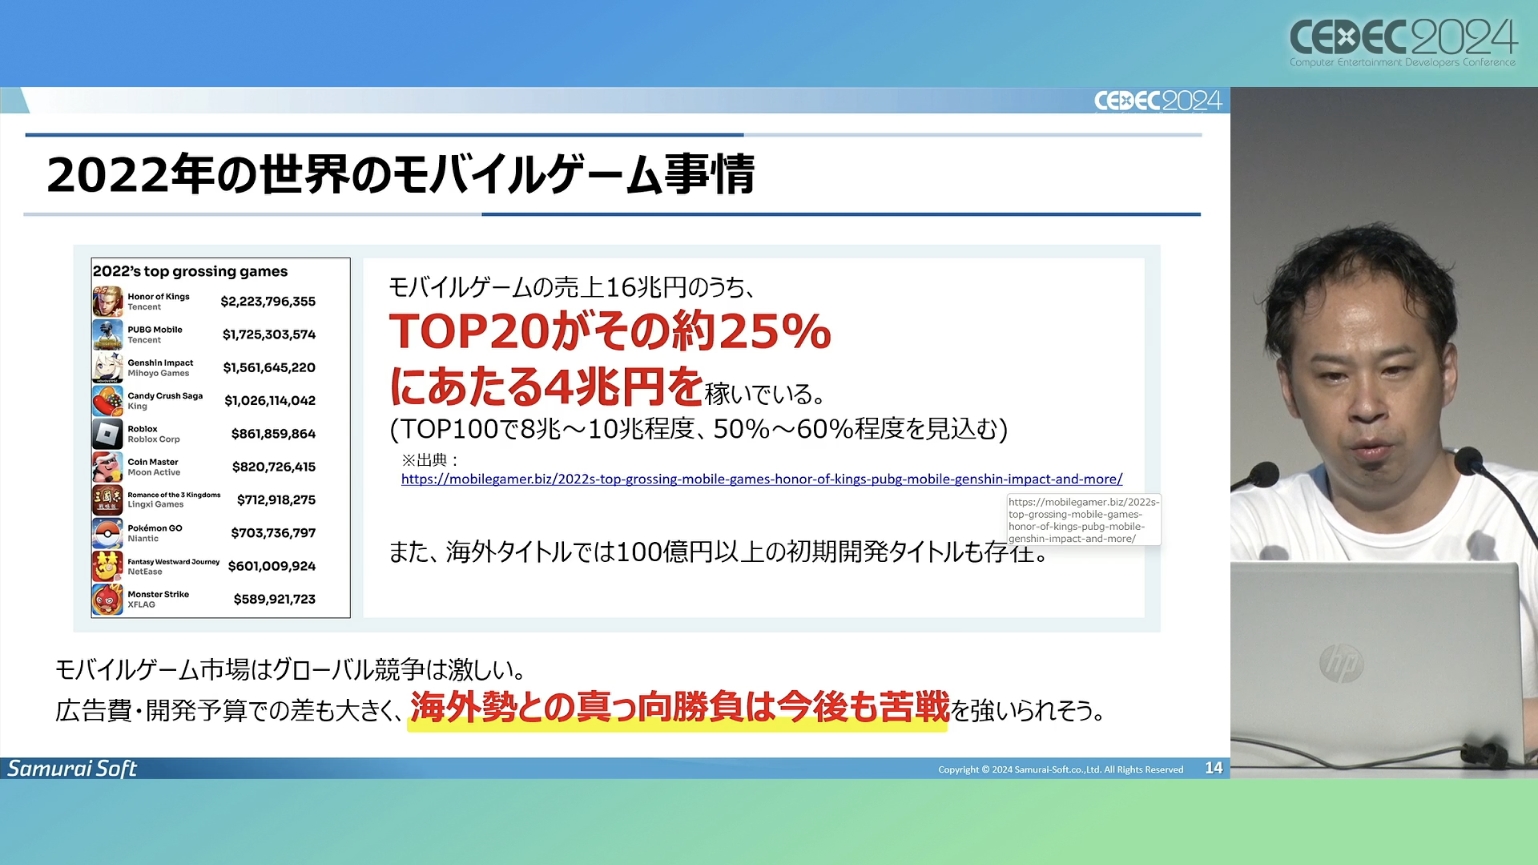Click the line モバイルゲームの売上16兆円のうち
This screenshot has width=1538, height=865.
[x=572, y=287]
